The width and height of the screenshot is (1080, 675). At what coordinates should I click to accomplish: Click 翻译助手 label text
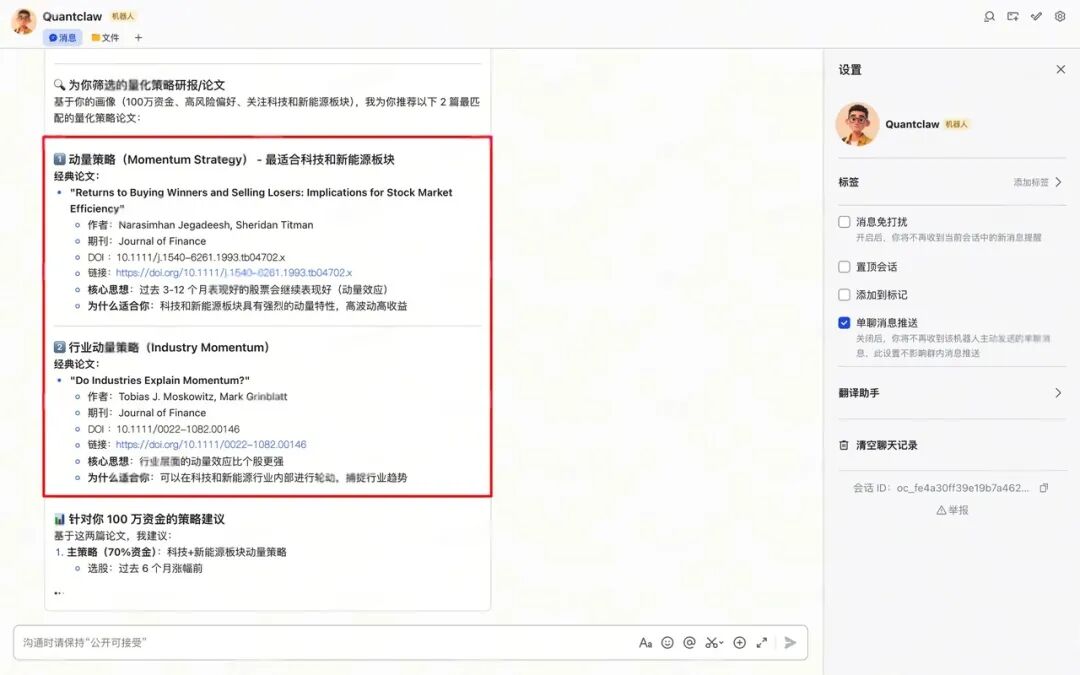859,393
